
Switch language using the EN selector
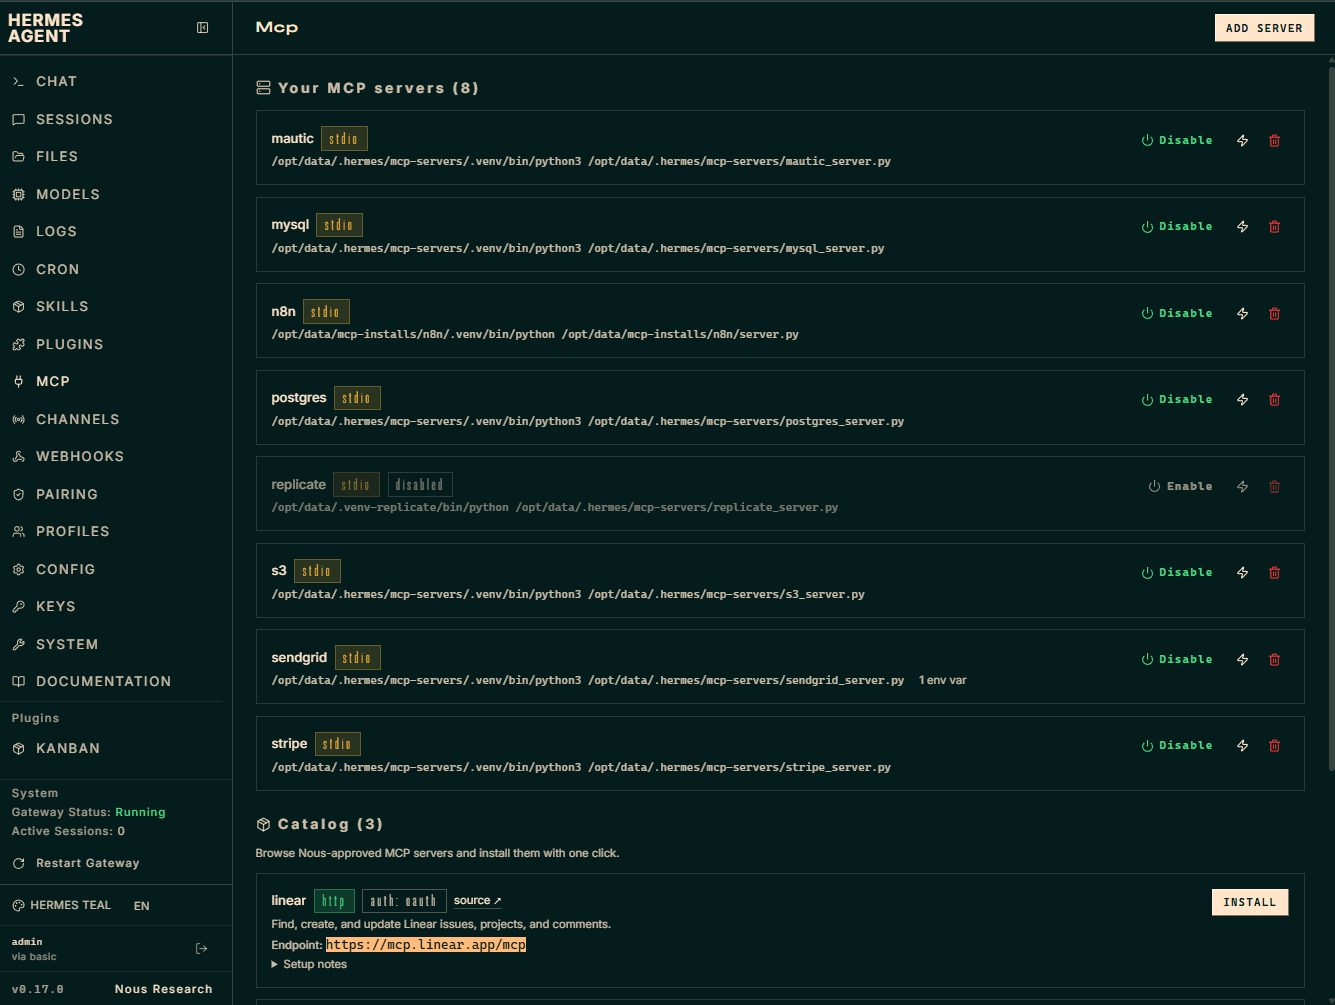click(142, 906)
